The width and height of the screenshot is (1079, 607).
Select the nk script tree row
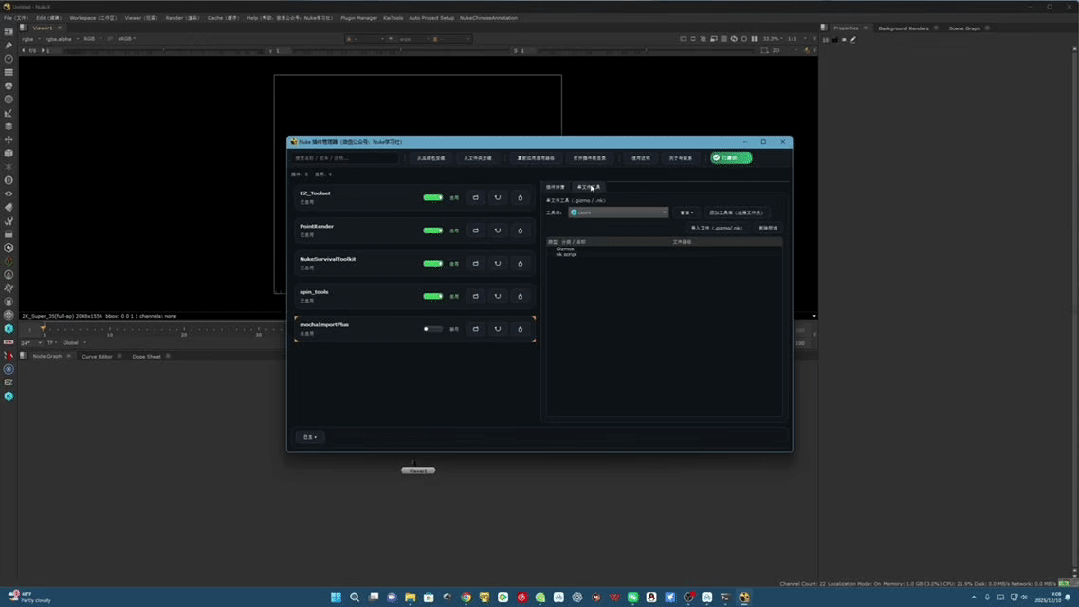pos(566,255)
